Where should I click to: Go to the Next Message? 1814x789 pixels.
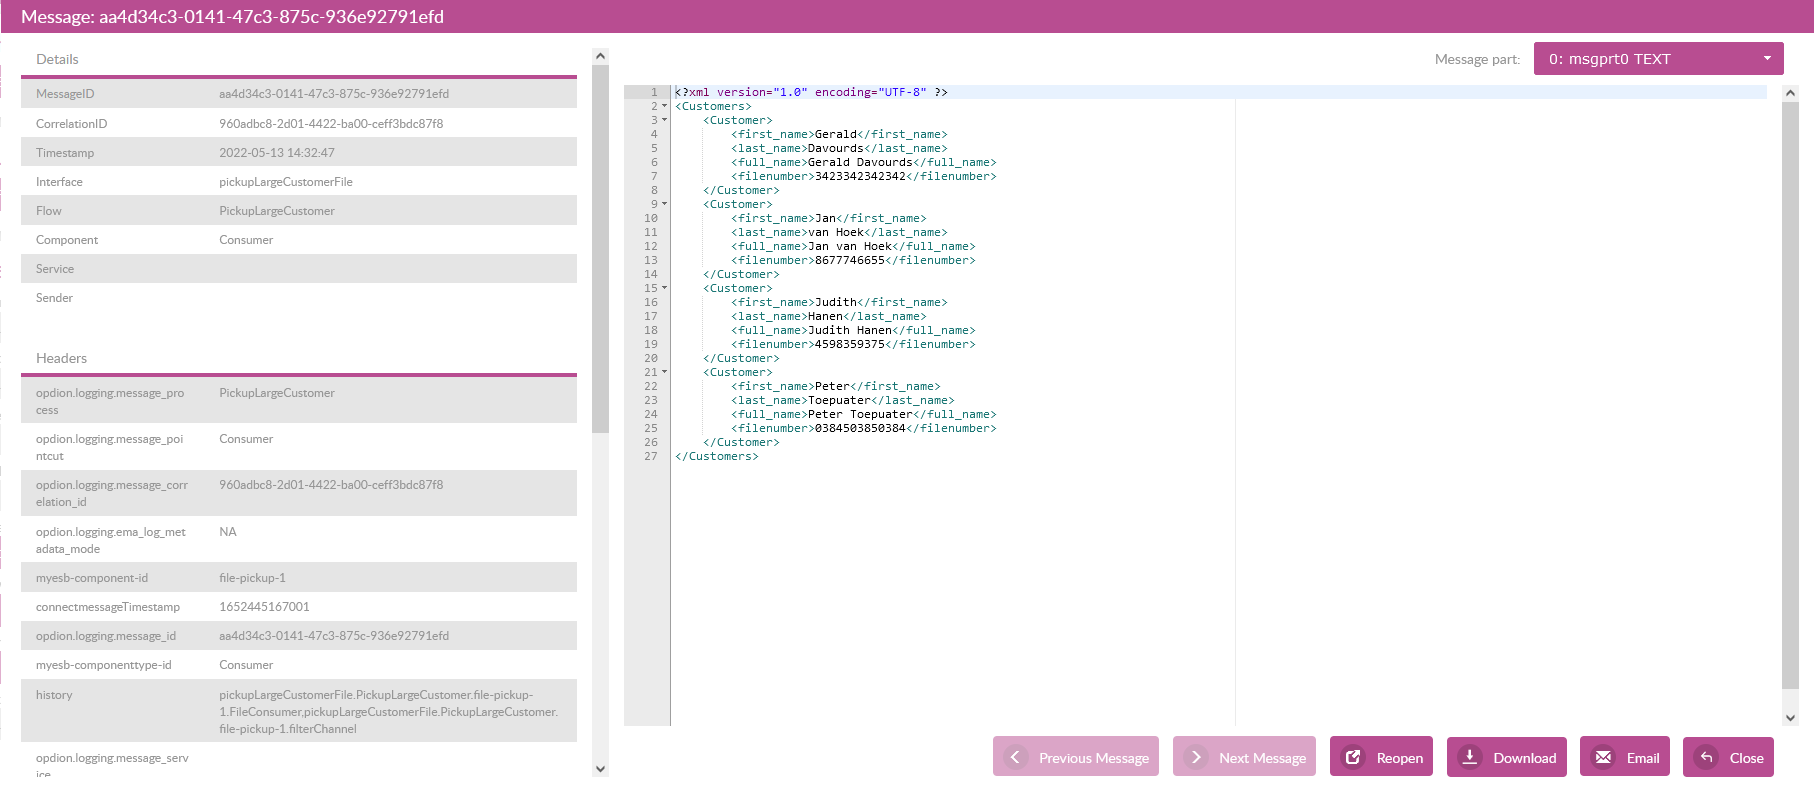coord(1246,757)
